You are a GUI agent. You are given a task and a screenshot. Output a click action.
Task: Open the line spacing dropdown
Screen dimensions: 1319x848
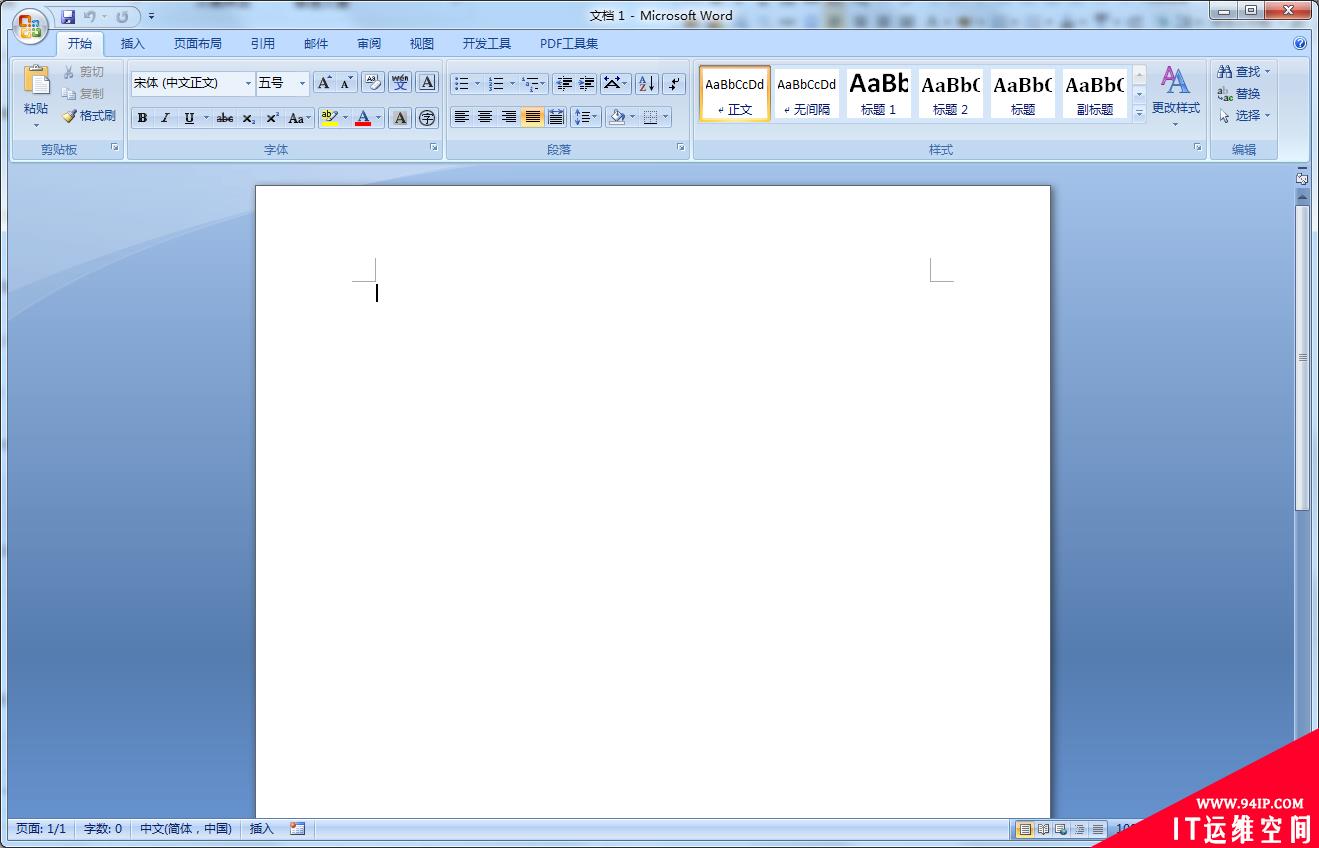pos(586,117)
